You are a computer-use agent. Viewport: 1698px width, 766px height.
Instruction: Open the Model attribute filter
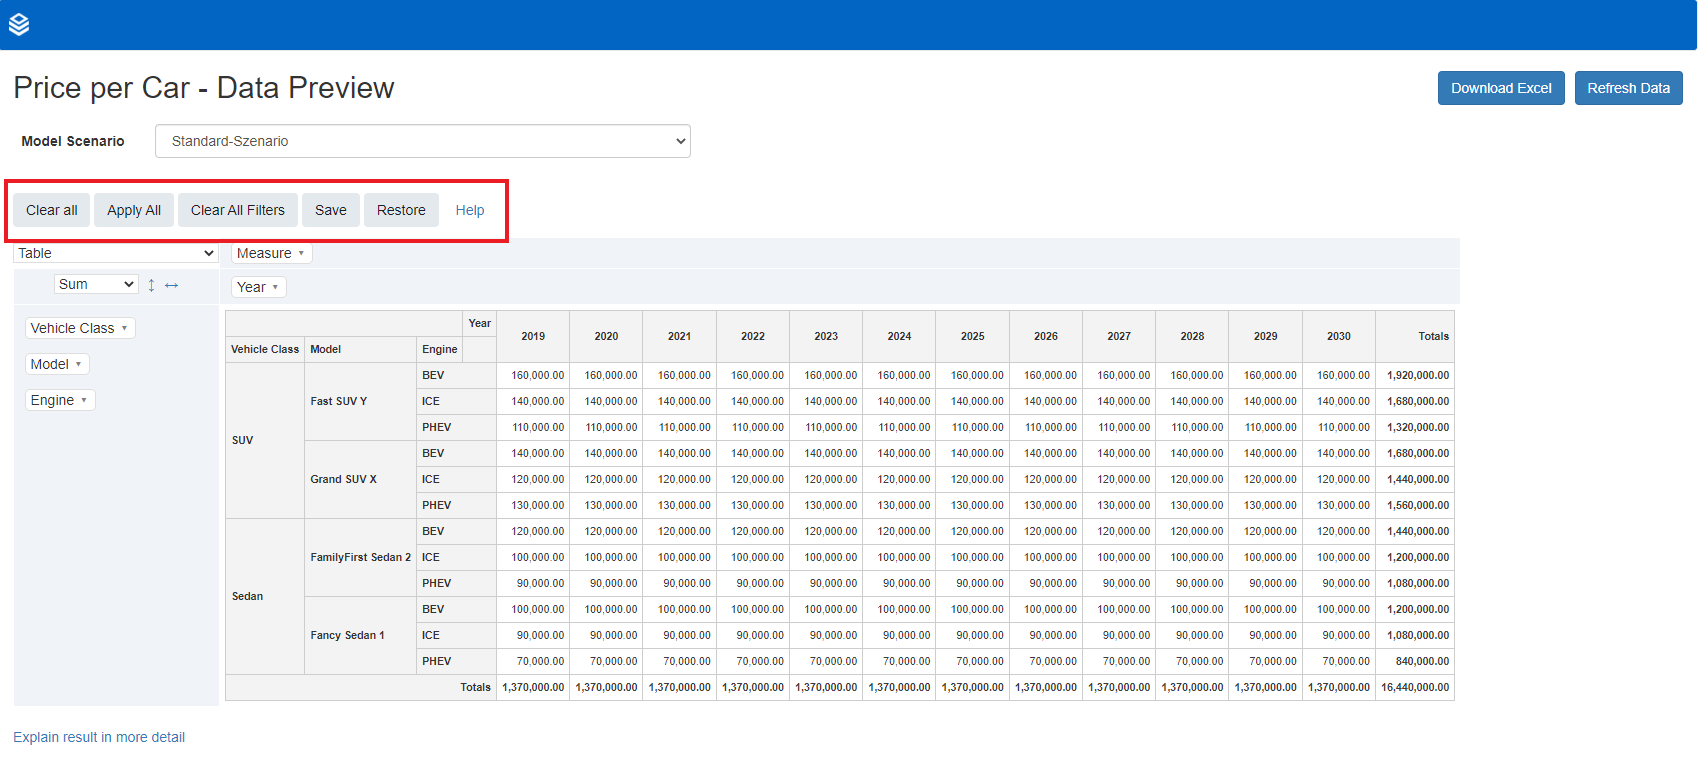tap(78, 364)
